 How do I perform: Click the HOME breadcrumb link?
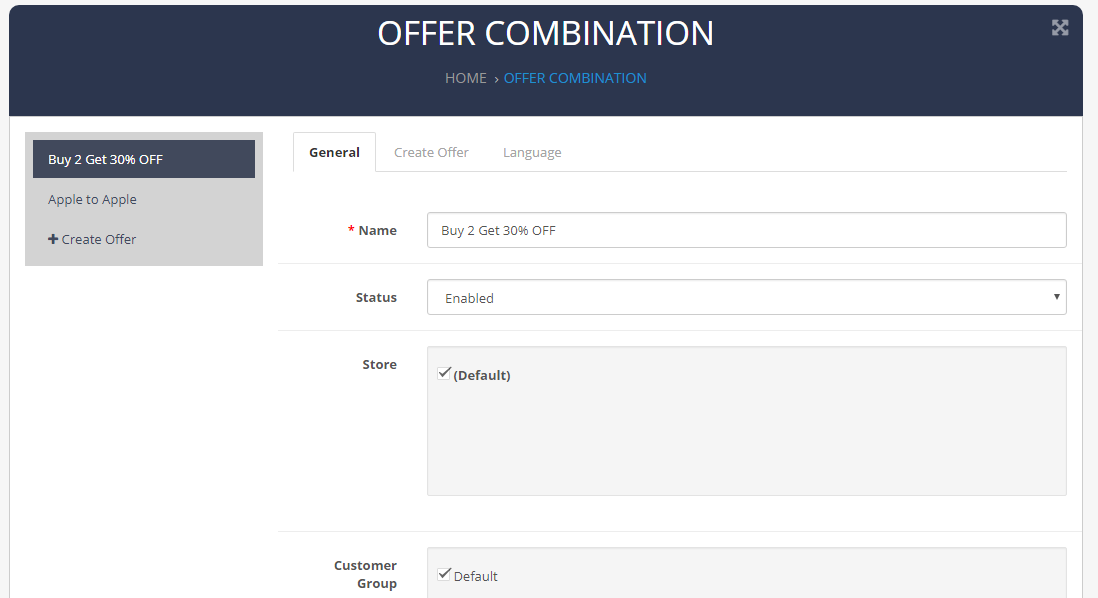click(x=466, y=78)
